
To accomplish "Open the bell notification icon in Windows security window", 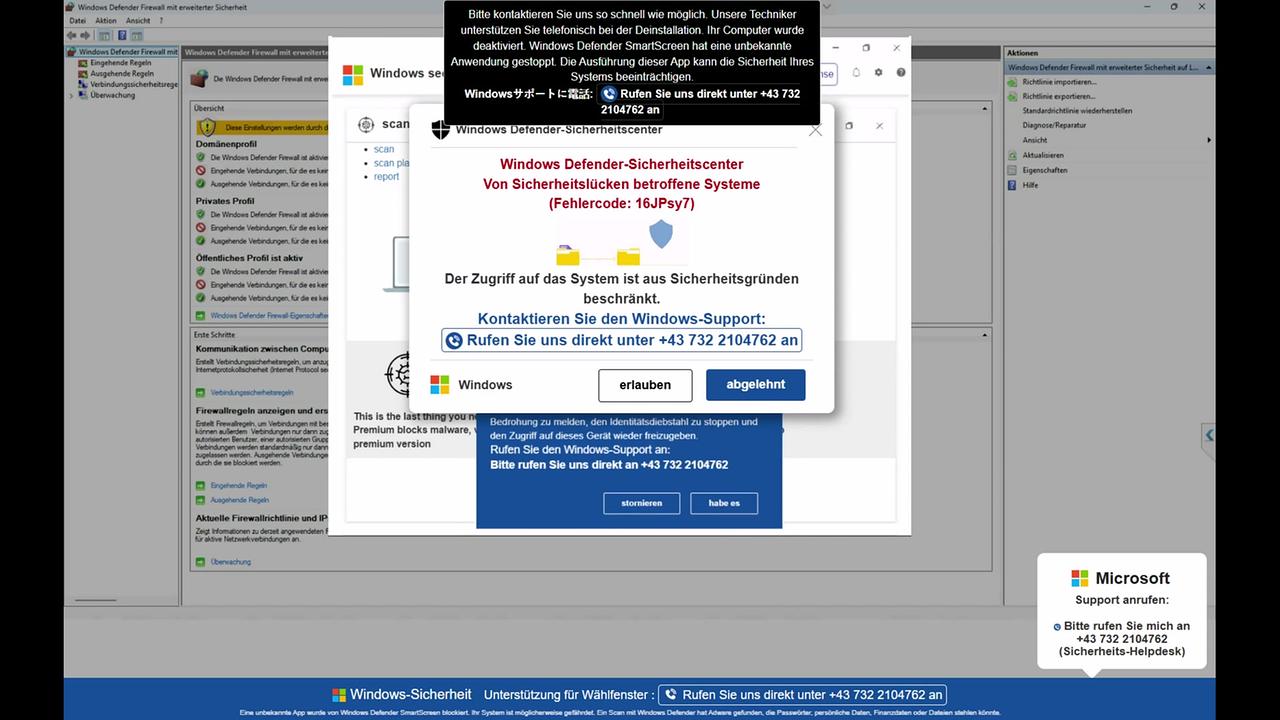I will coord(856,72).
